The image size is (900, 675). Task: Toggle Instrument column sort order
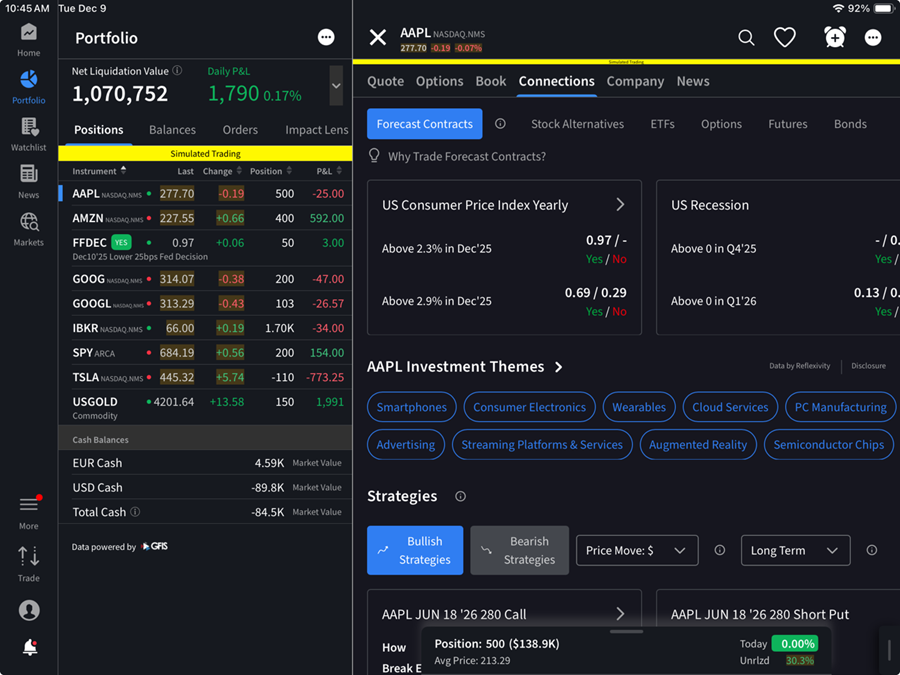pos(100,171)
